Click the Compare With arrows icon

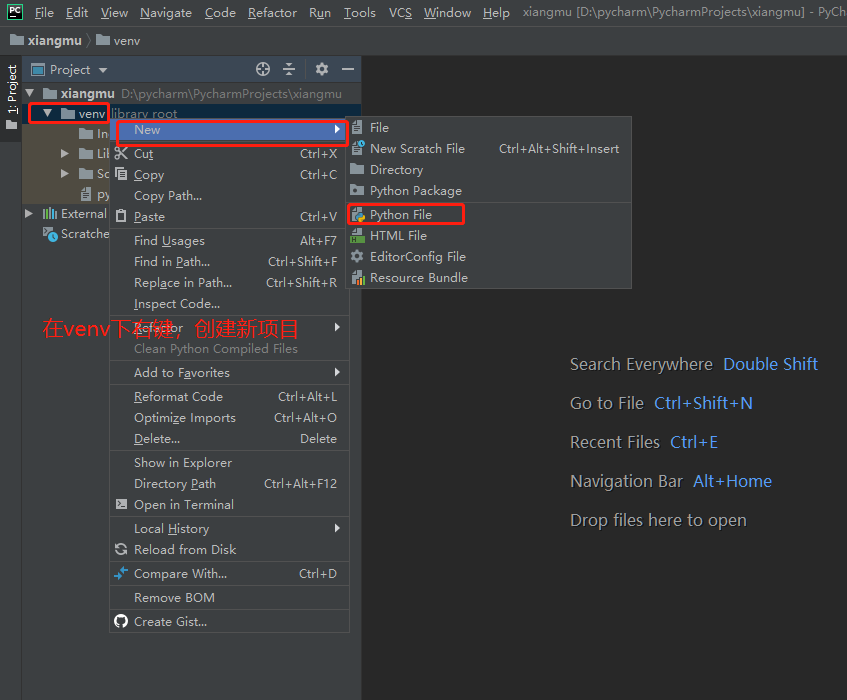point(121,573)
